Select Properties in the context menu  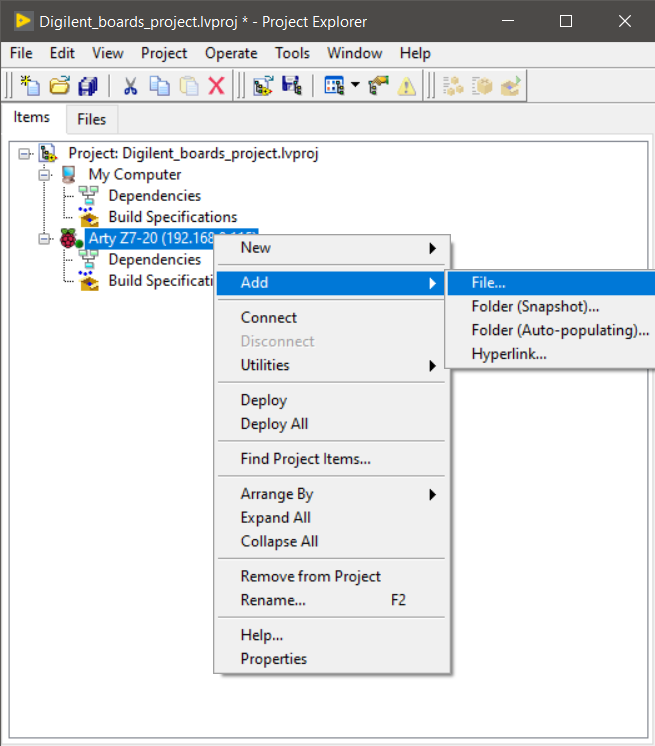pyautogui.click(x=332, y=659)
